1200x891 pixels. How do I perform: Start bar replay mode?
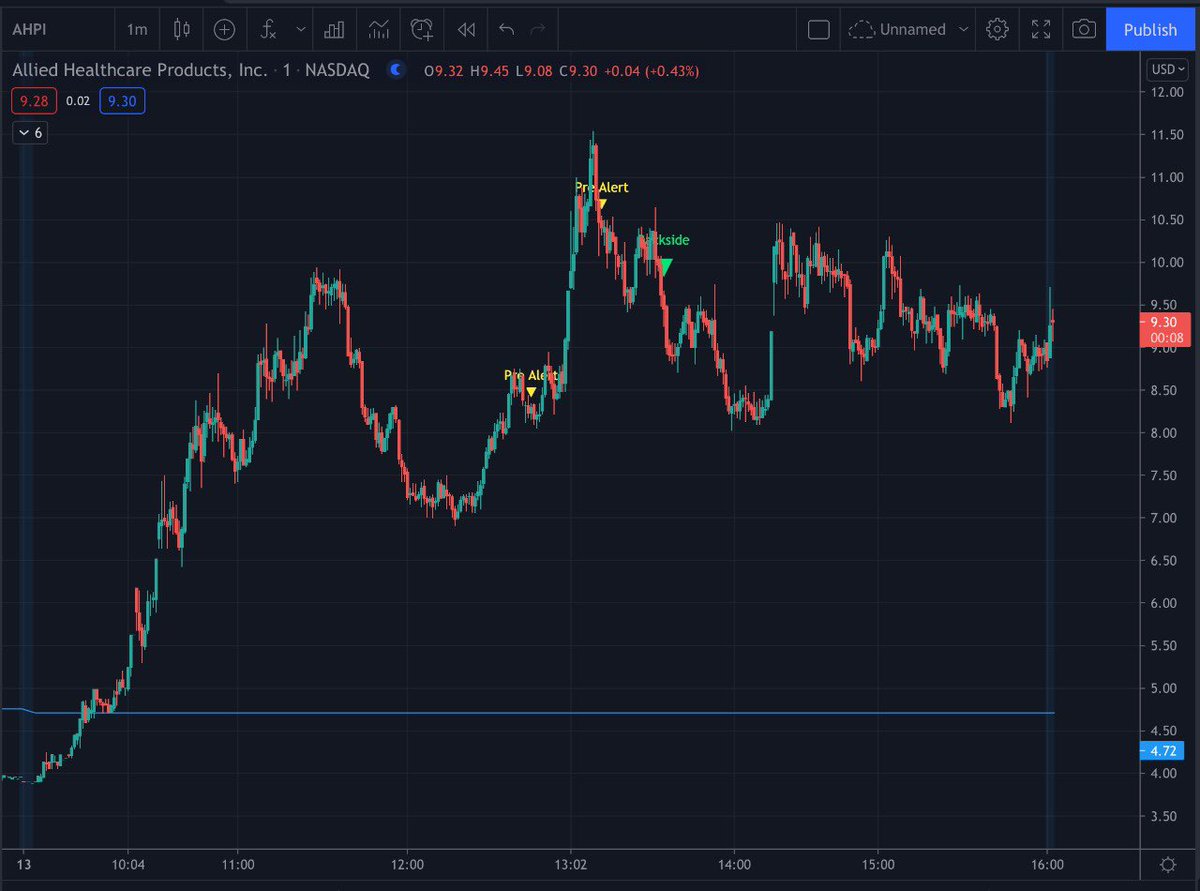coord(466,29)
